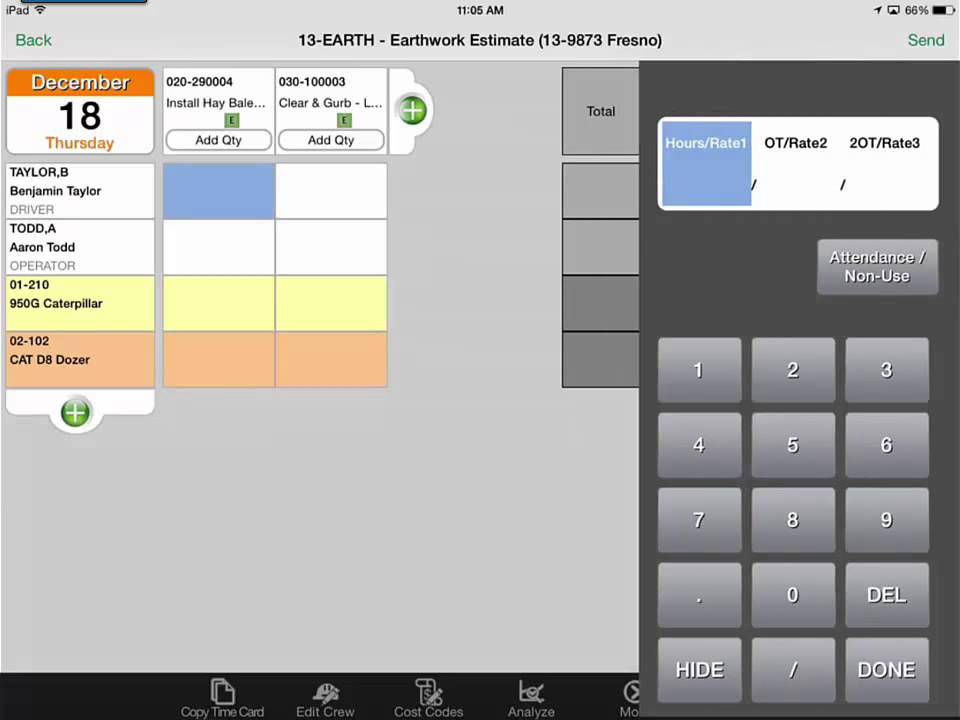Toggle Attendance / Non-Use mode

(x=877, y=266)
